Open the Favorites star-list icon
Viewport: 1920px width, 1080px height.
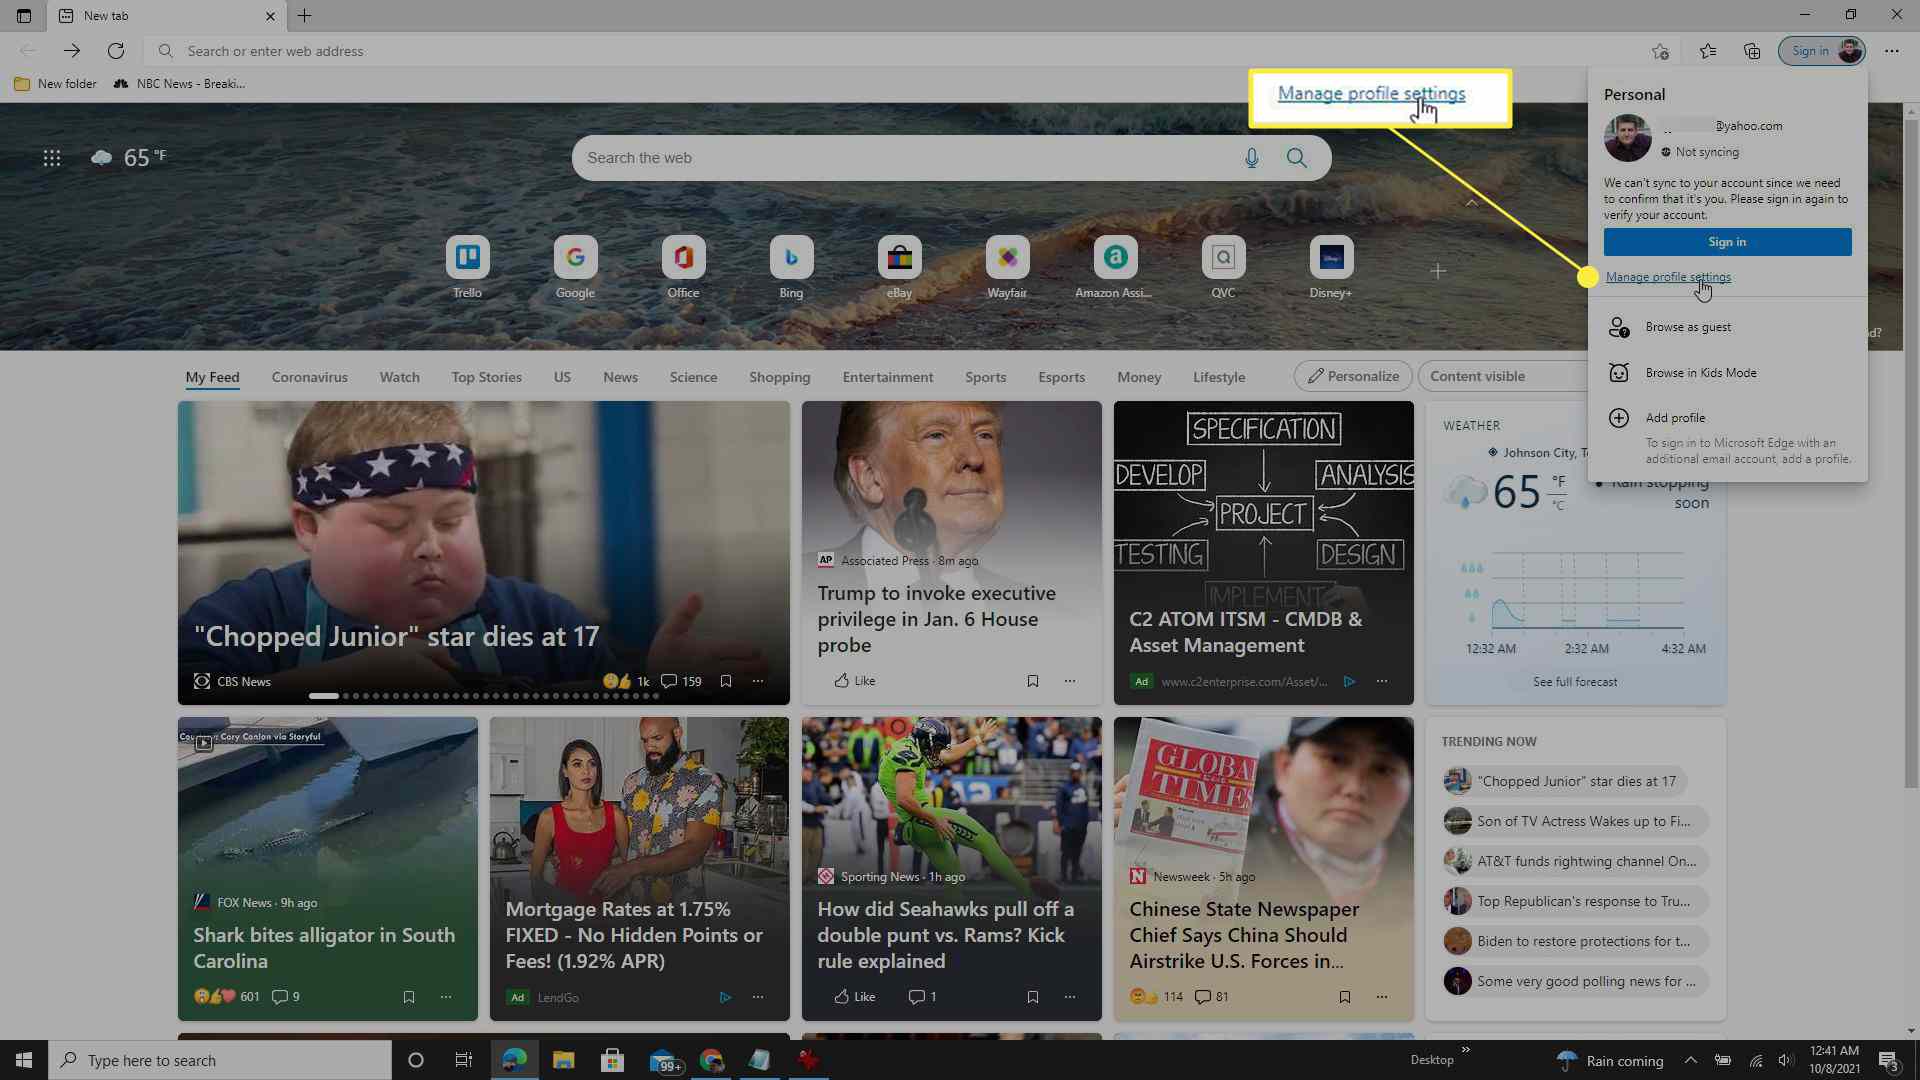click(1707, 51)
